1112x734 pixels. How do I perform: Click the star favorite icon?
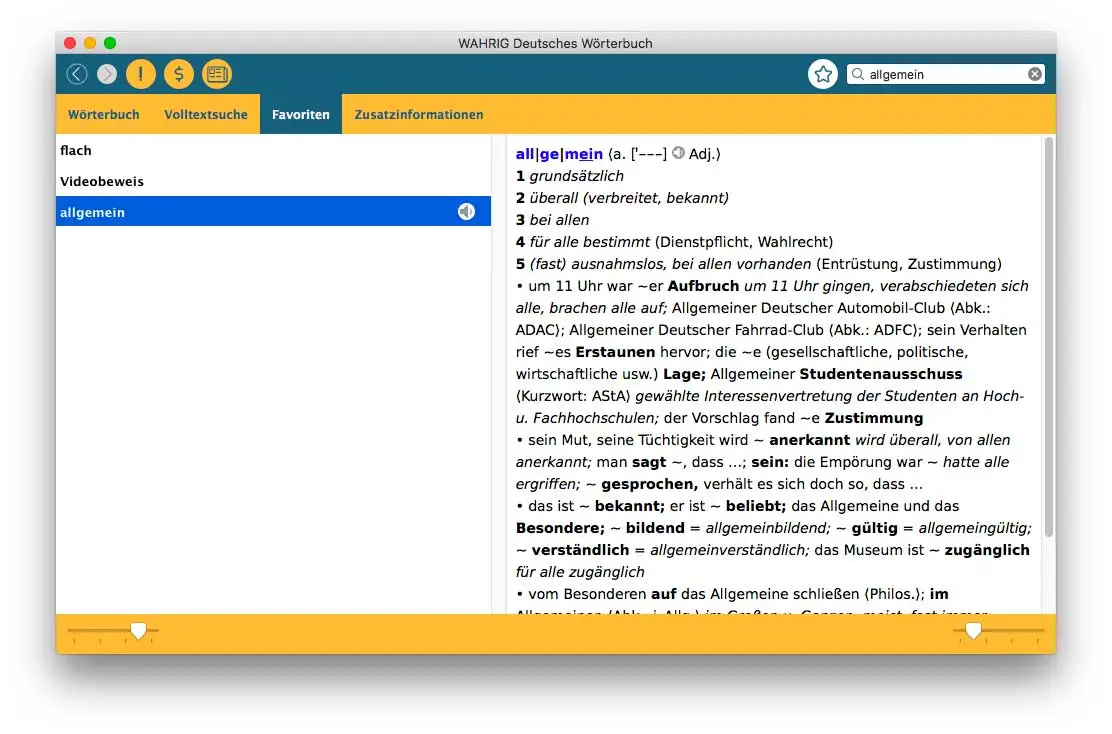click(x=822, y=73)
